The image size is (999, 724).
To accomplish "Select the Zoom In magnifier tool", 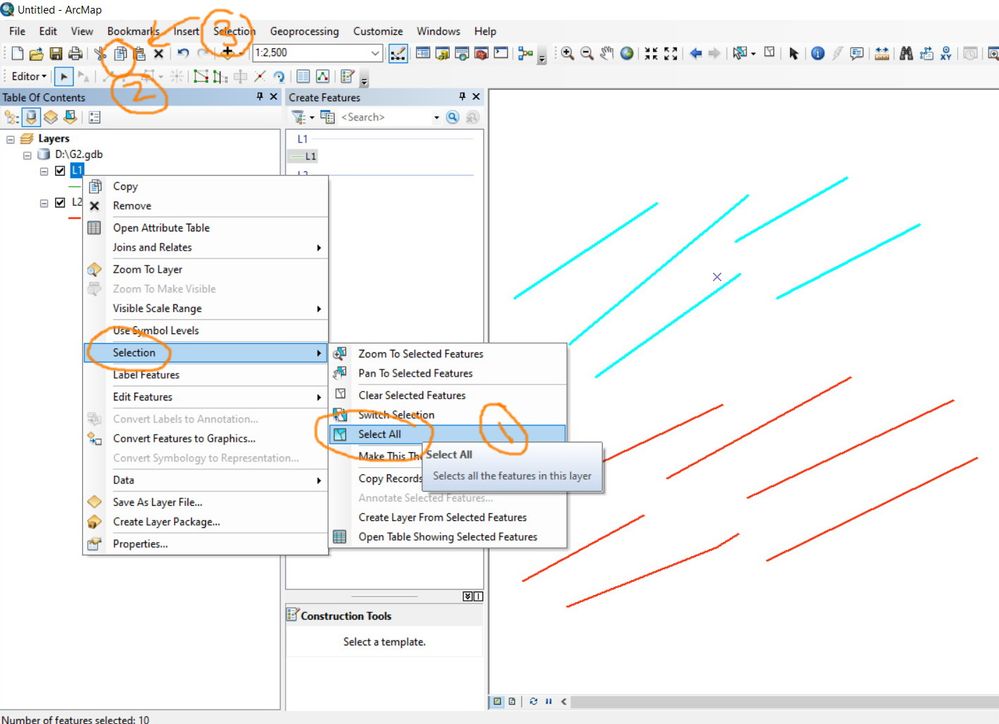I will click(x=567, y=54).
